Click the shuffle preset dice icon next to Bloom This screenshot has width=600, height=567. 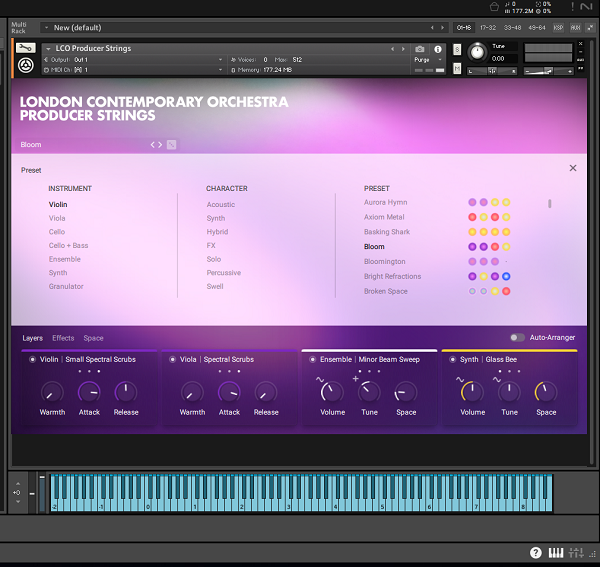point(171,145)
